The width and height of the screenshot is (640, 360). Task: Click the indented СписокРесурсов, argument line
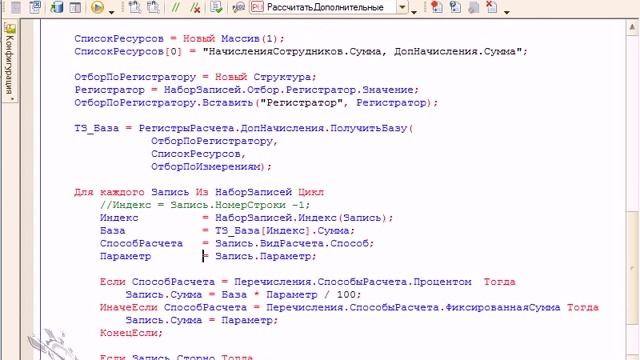coord(198,154)
